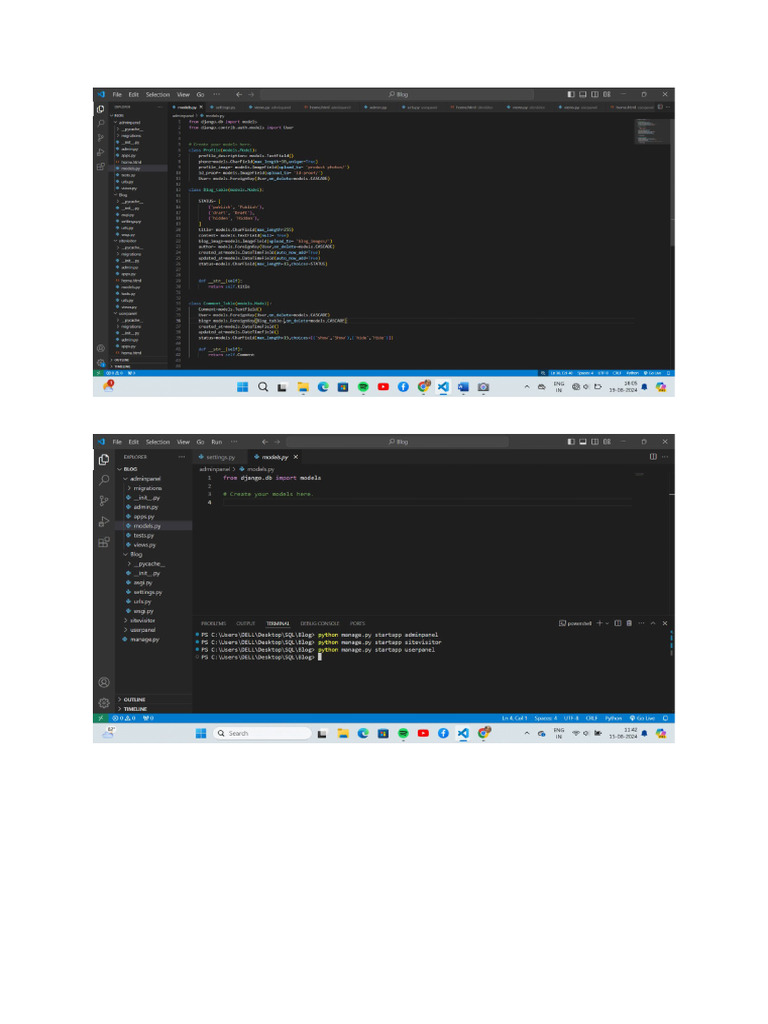Toggle Primary Side Bar in the terminal window title bar
Screen dimensions: 768x1024
[x=571, y=441]
